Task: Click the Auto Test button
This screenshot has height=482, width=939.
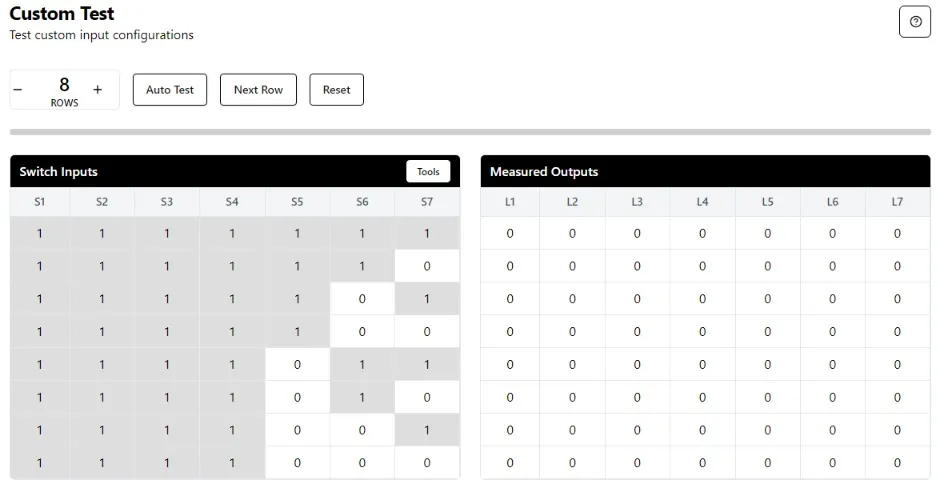Action: [x=170, y=90]
